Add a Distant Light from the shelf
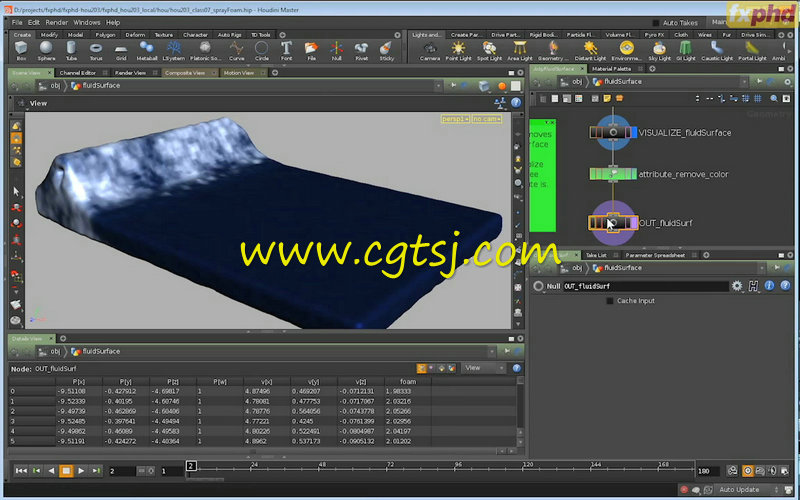This screenshot has width=800, height=500. (590, 51)
